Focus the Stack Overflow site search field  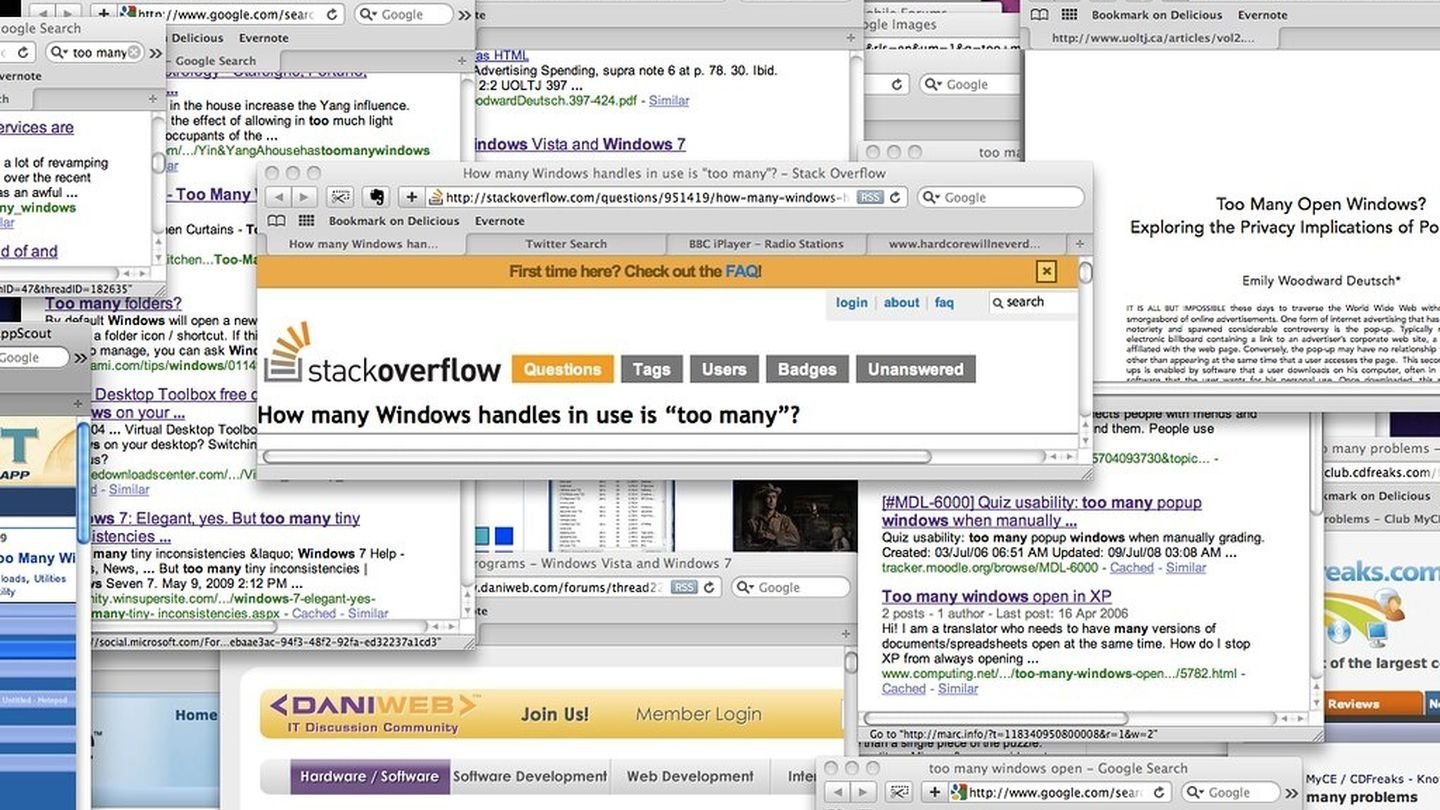[1032, 302]
